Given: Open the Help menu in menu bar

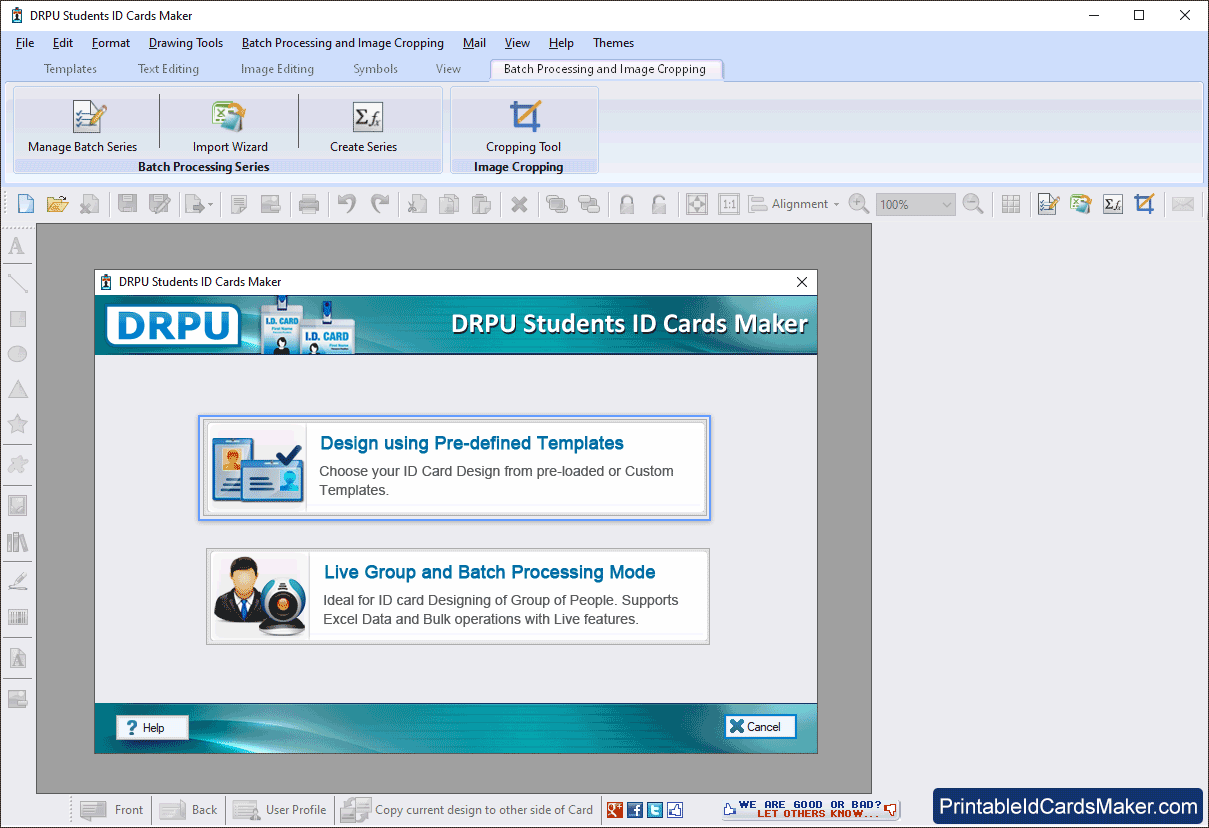Looking at the screenshot, I should [561, 43].
